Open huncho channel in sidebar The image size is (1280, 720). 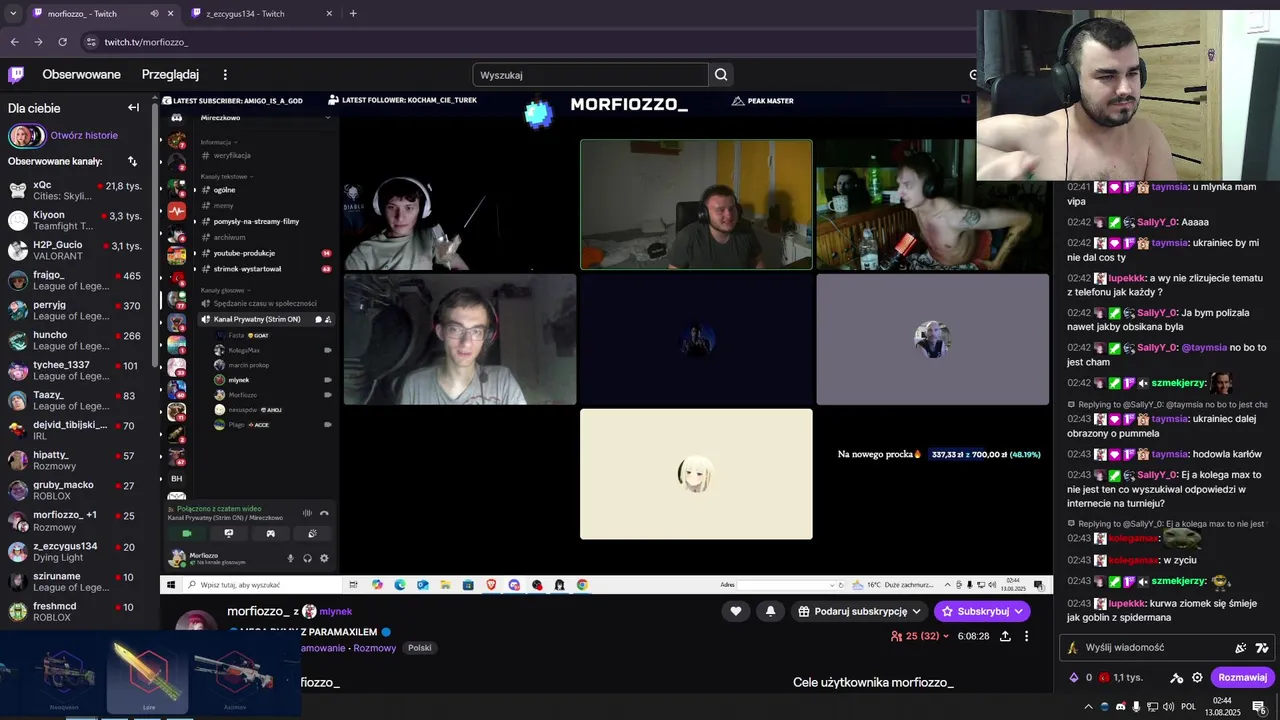coord(79,341)
